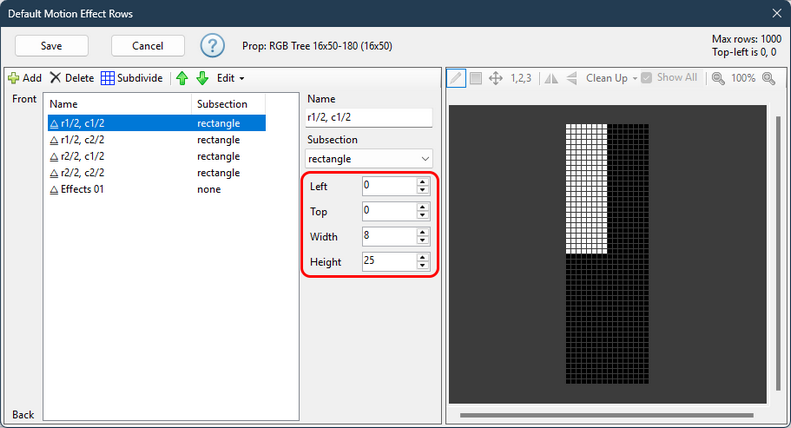The width and height of the screenshot is (791, 428).
Task: Click the Cancel button
Action: pos(148,46)
